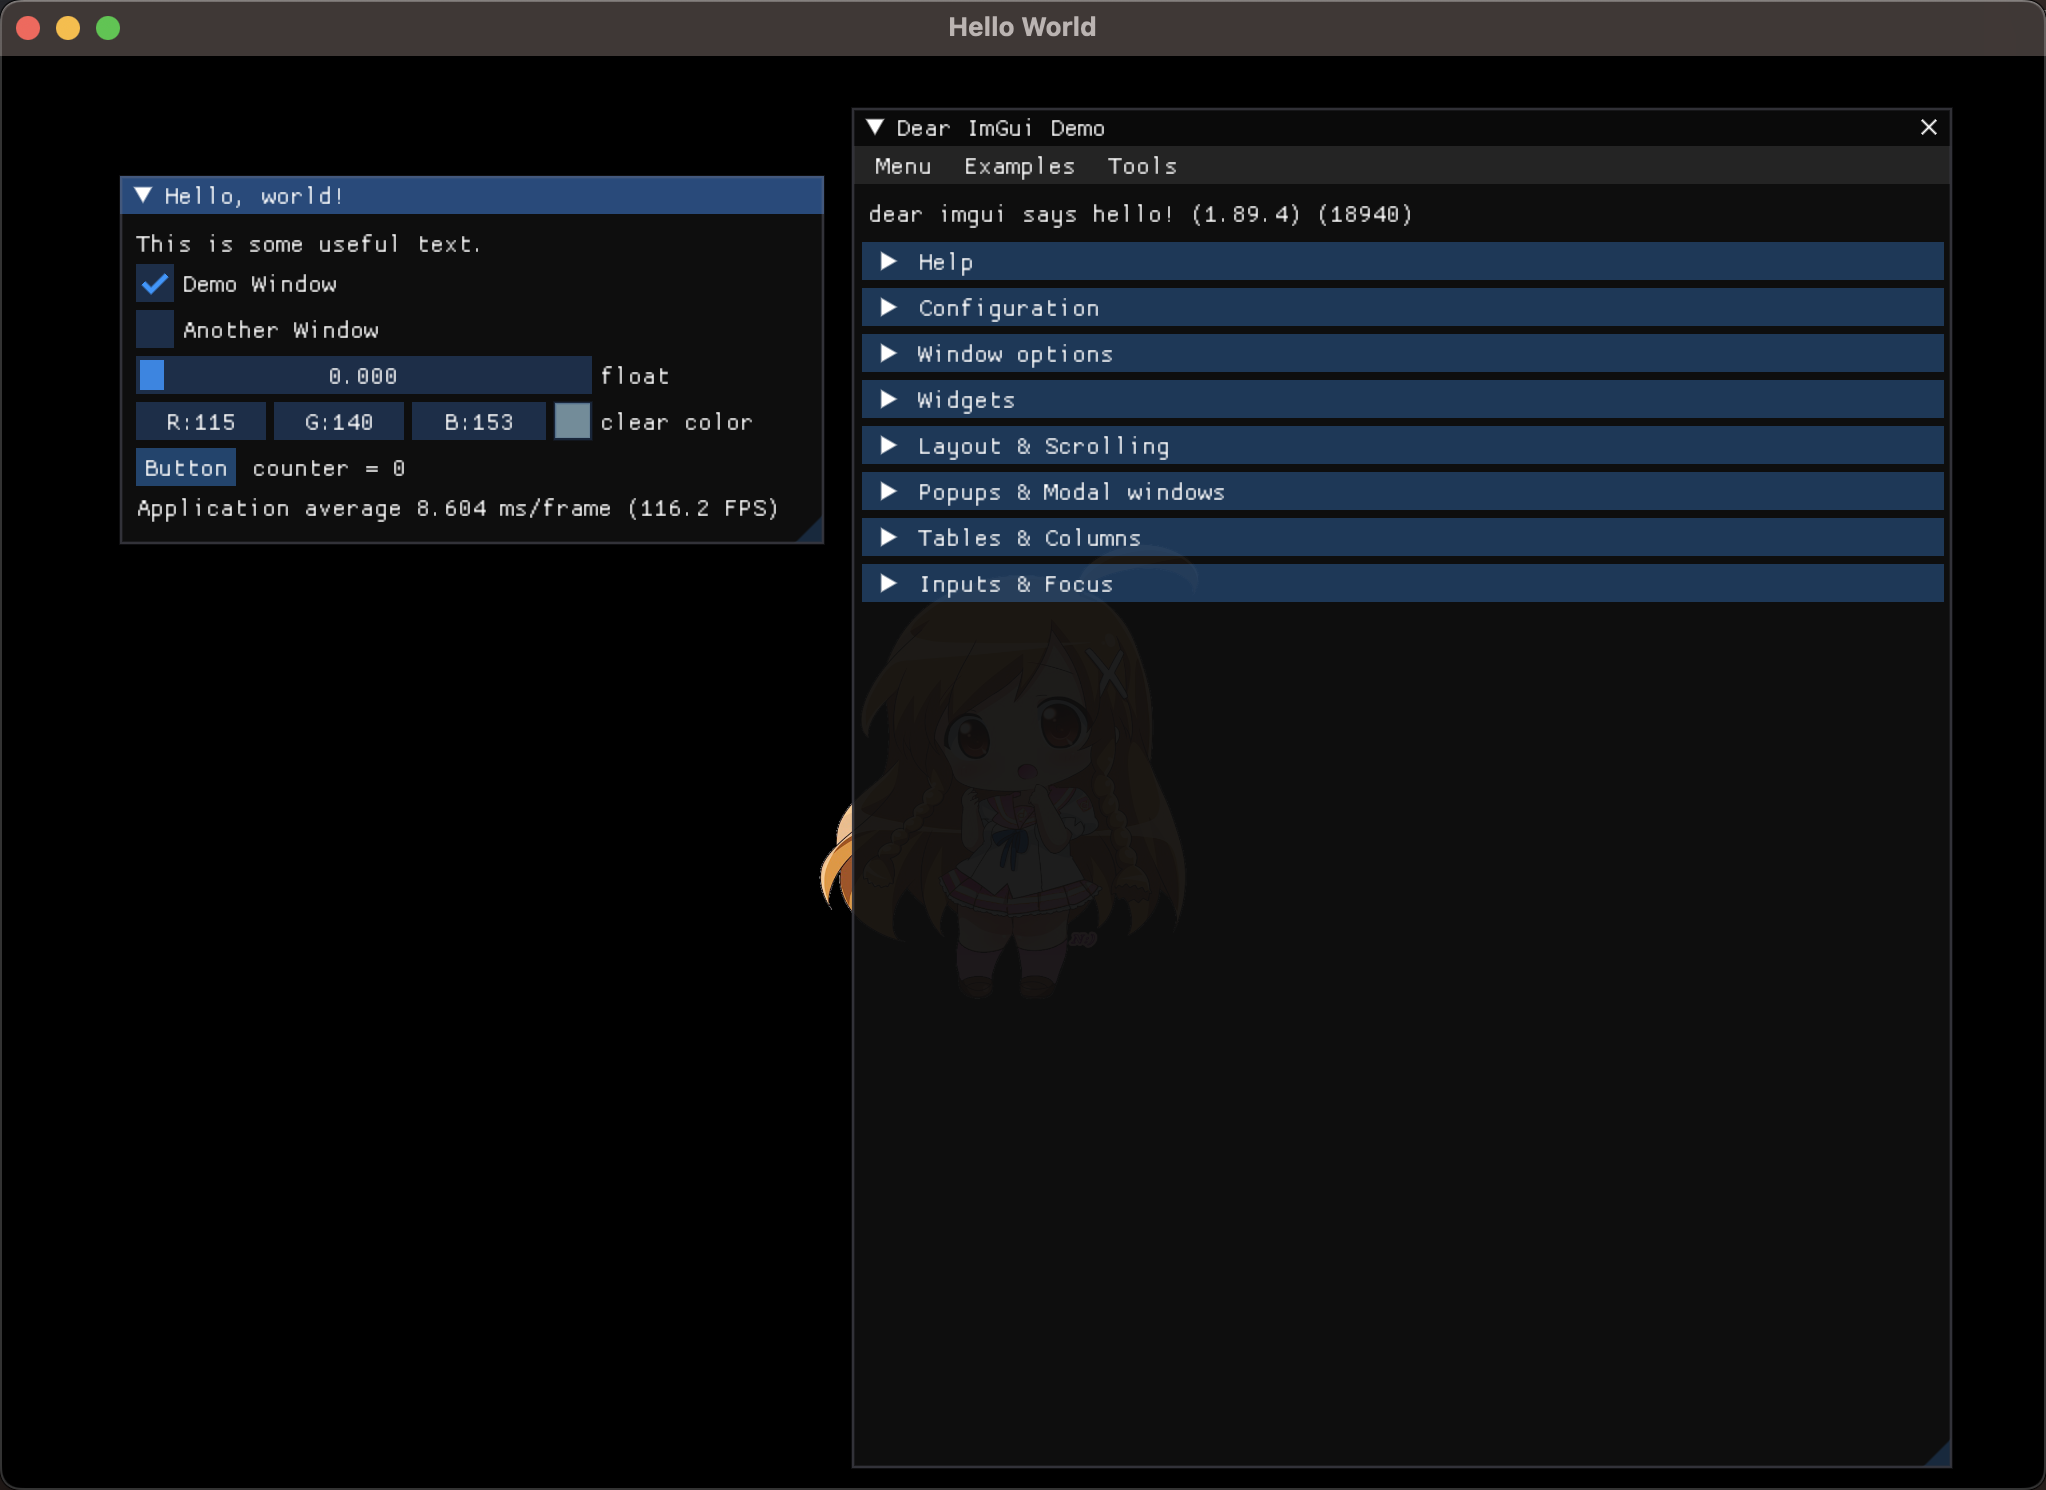This screenshot has width=2046, height=1490.
Task: Open the Menu item in menu bar
Action: point(902,166)
